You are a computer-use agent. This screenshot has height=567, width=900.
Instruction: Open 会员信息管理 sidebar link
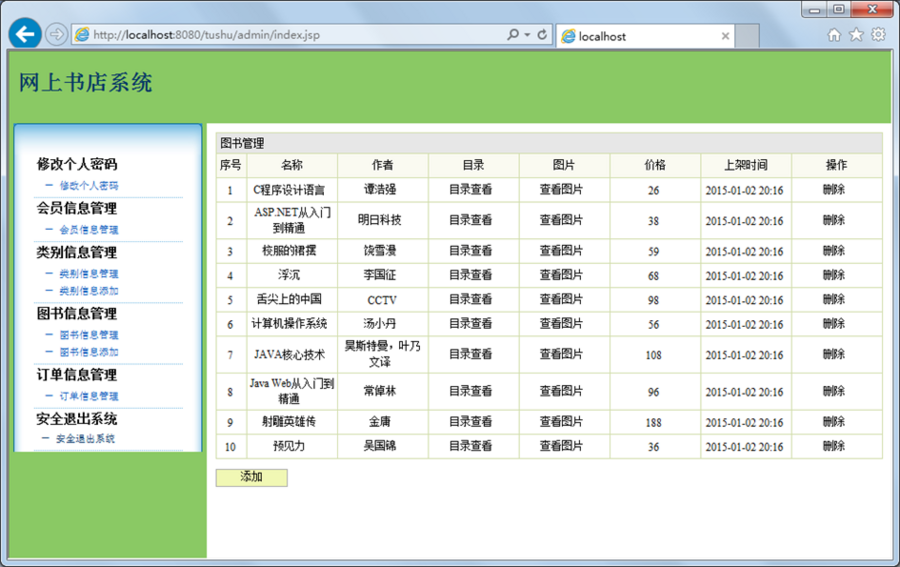coord(89,230)
